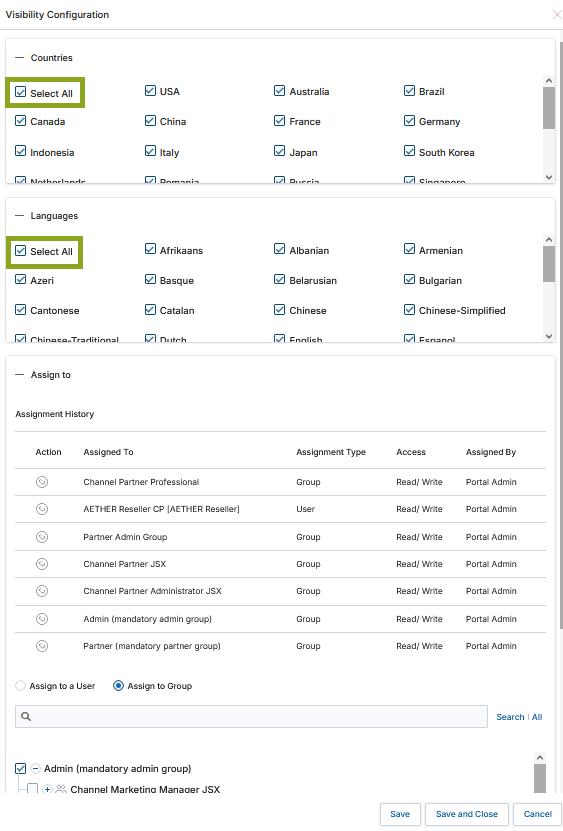The width and height of the screenshot is (563, 831).
Task: Collapse the Assign to section
Action: [20, 375]
